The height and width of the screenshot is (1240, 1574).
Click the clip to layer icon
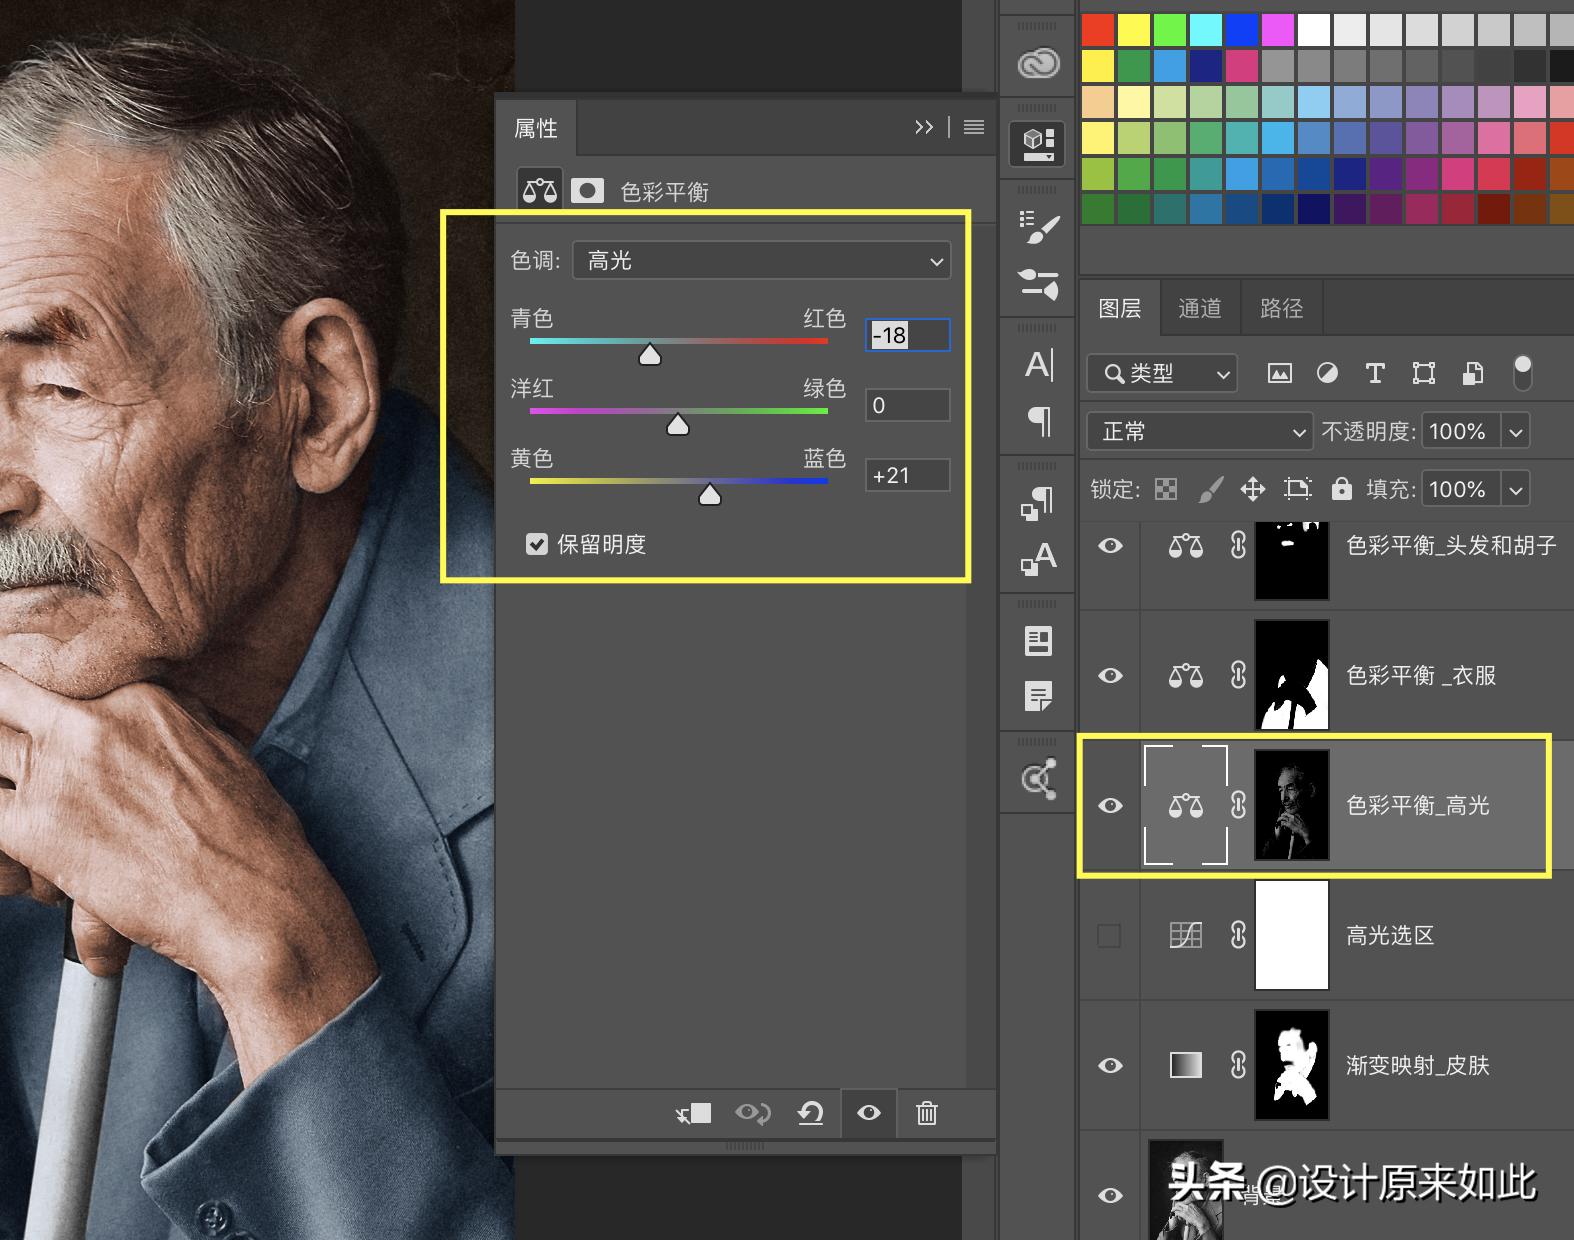tap(693, 1113)
